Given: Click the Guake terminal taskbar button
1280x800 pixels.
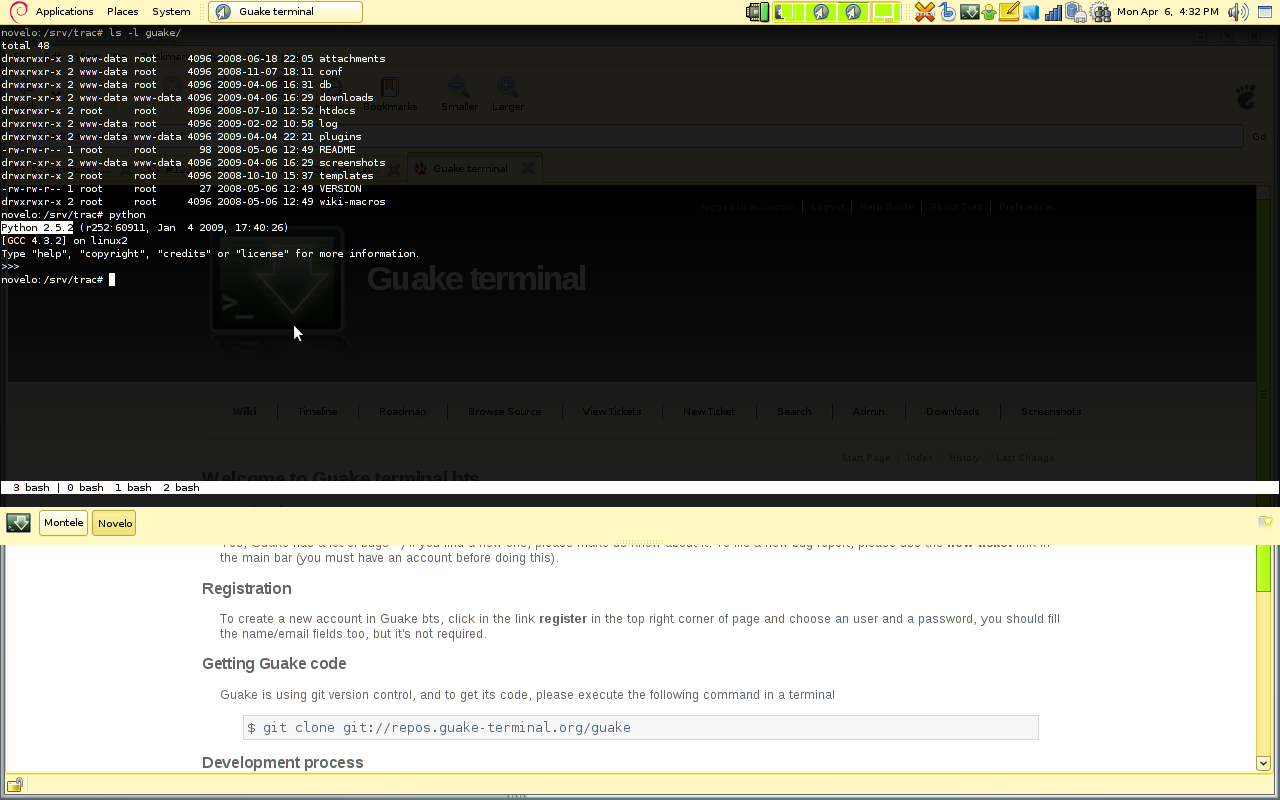Looking at the screenshot, I should pyautogui.click(x=285, y=12).
